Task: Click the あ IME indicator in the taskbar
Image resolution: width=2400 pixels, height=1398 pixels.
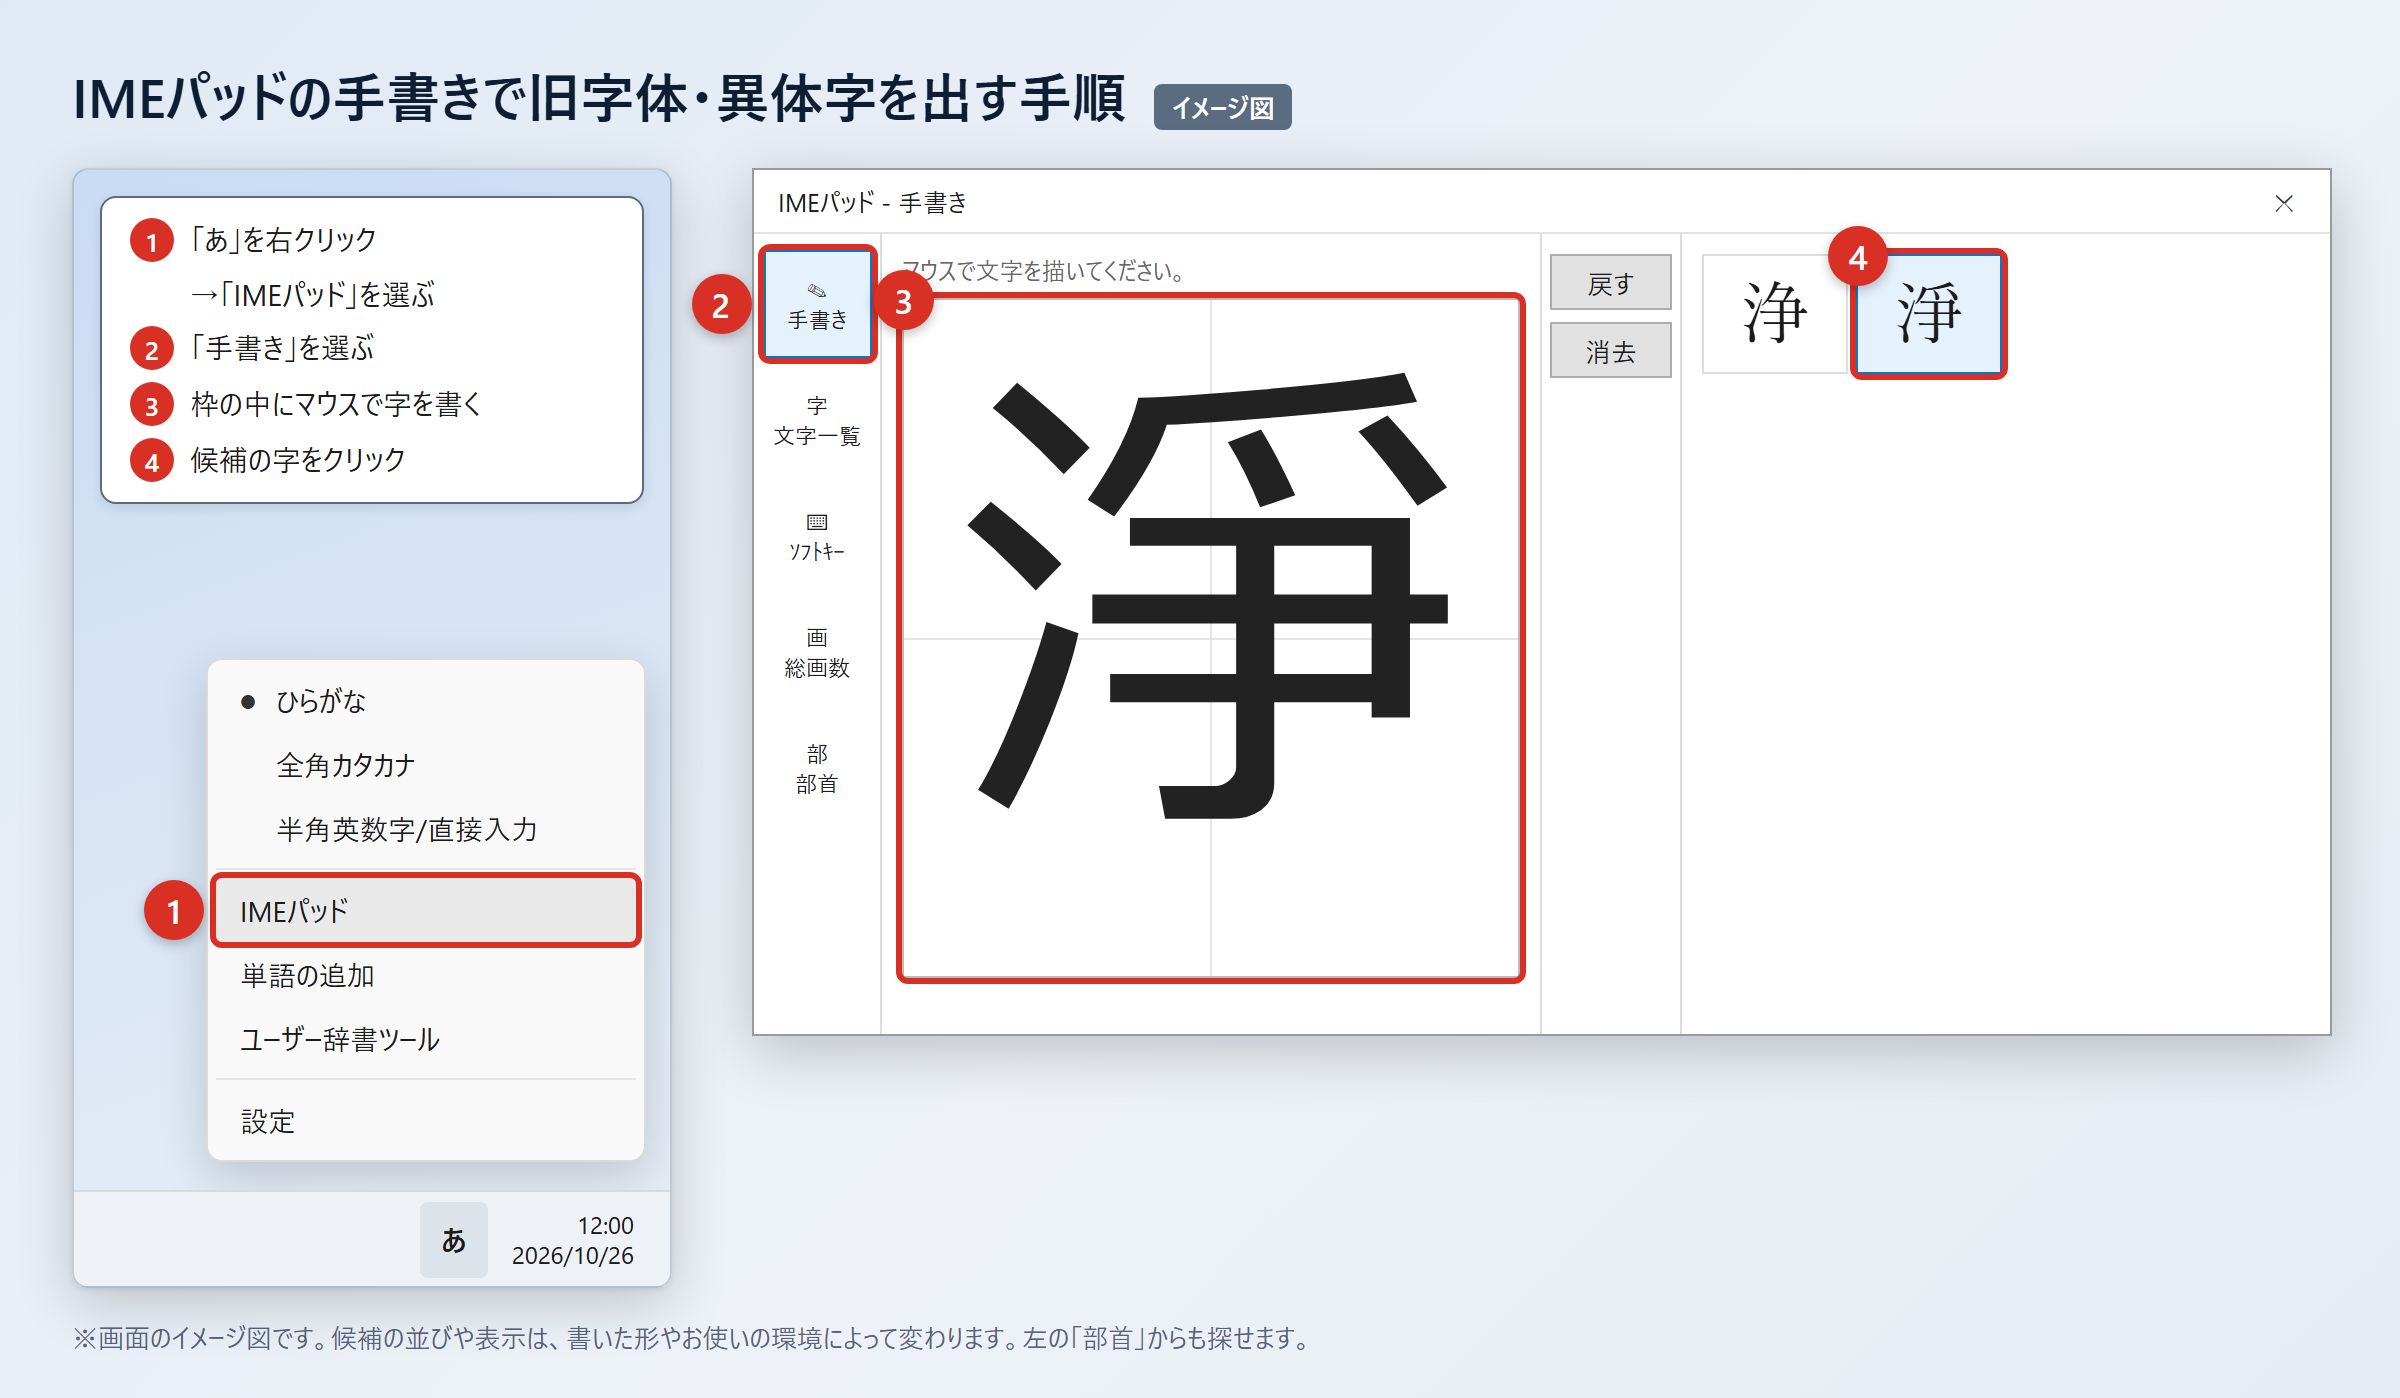Action: [x=454, y=1240]
